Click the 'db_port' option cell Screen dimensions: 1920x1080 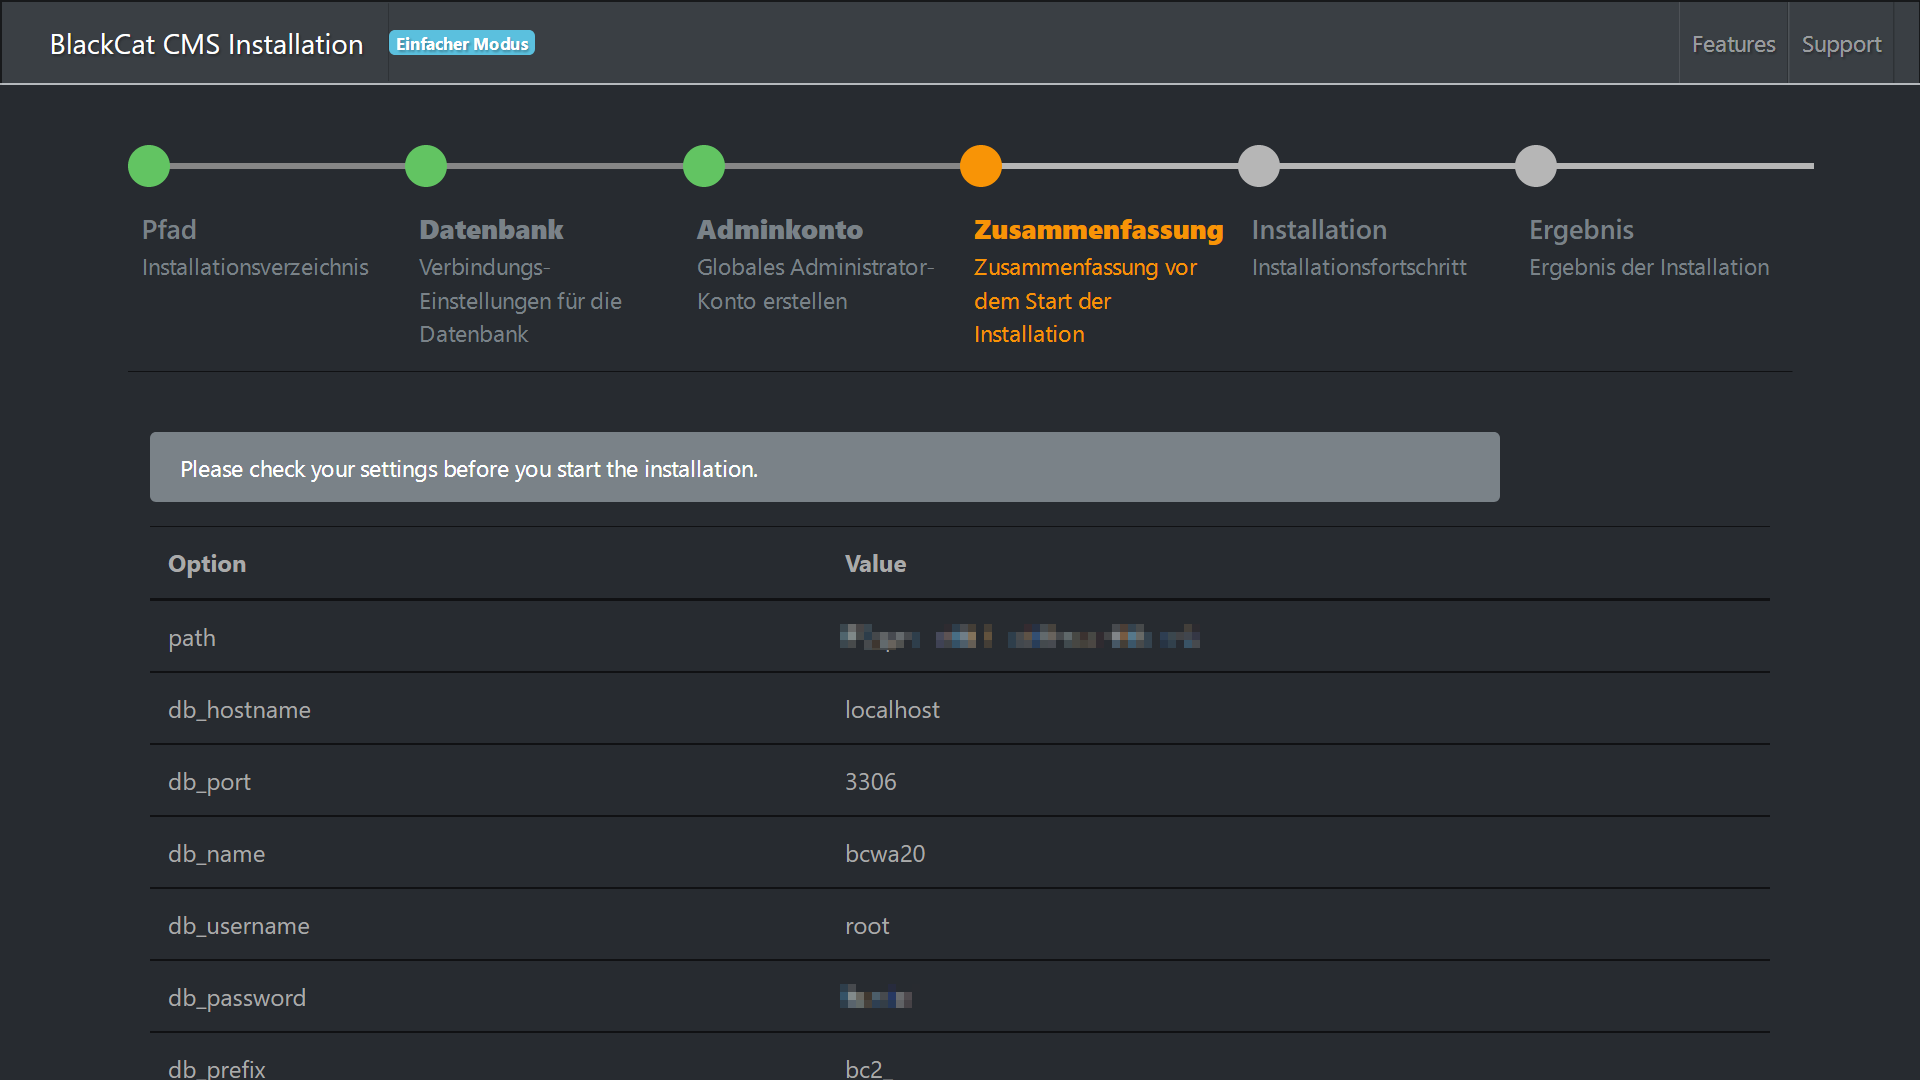point(209,782)
